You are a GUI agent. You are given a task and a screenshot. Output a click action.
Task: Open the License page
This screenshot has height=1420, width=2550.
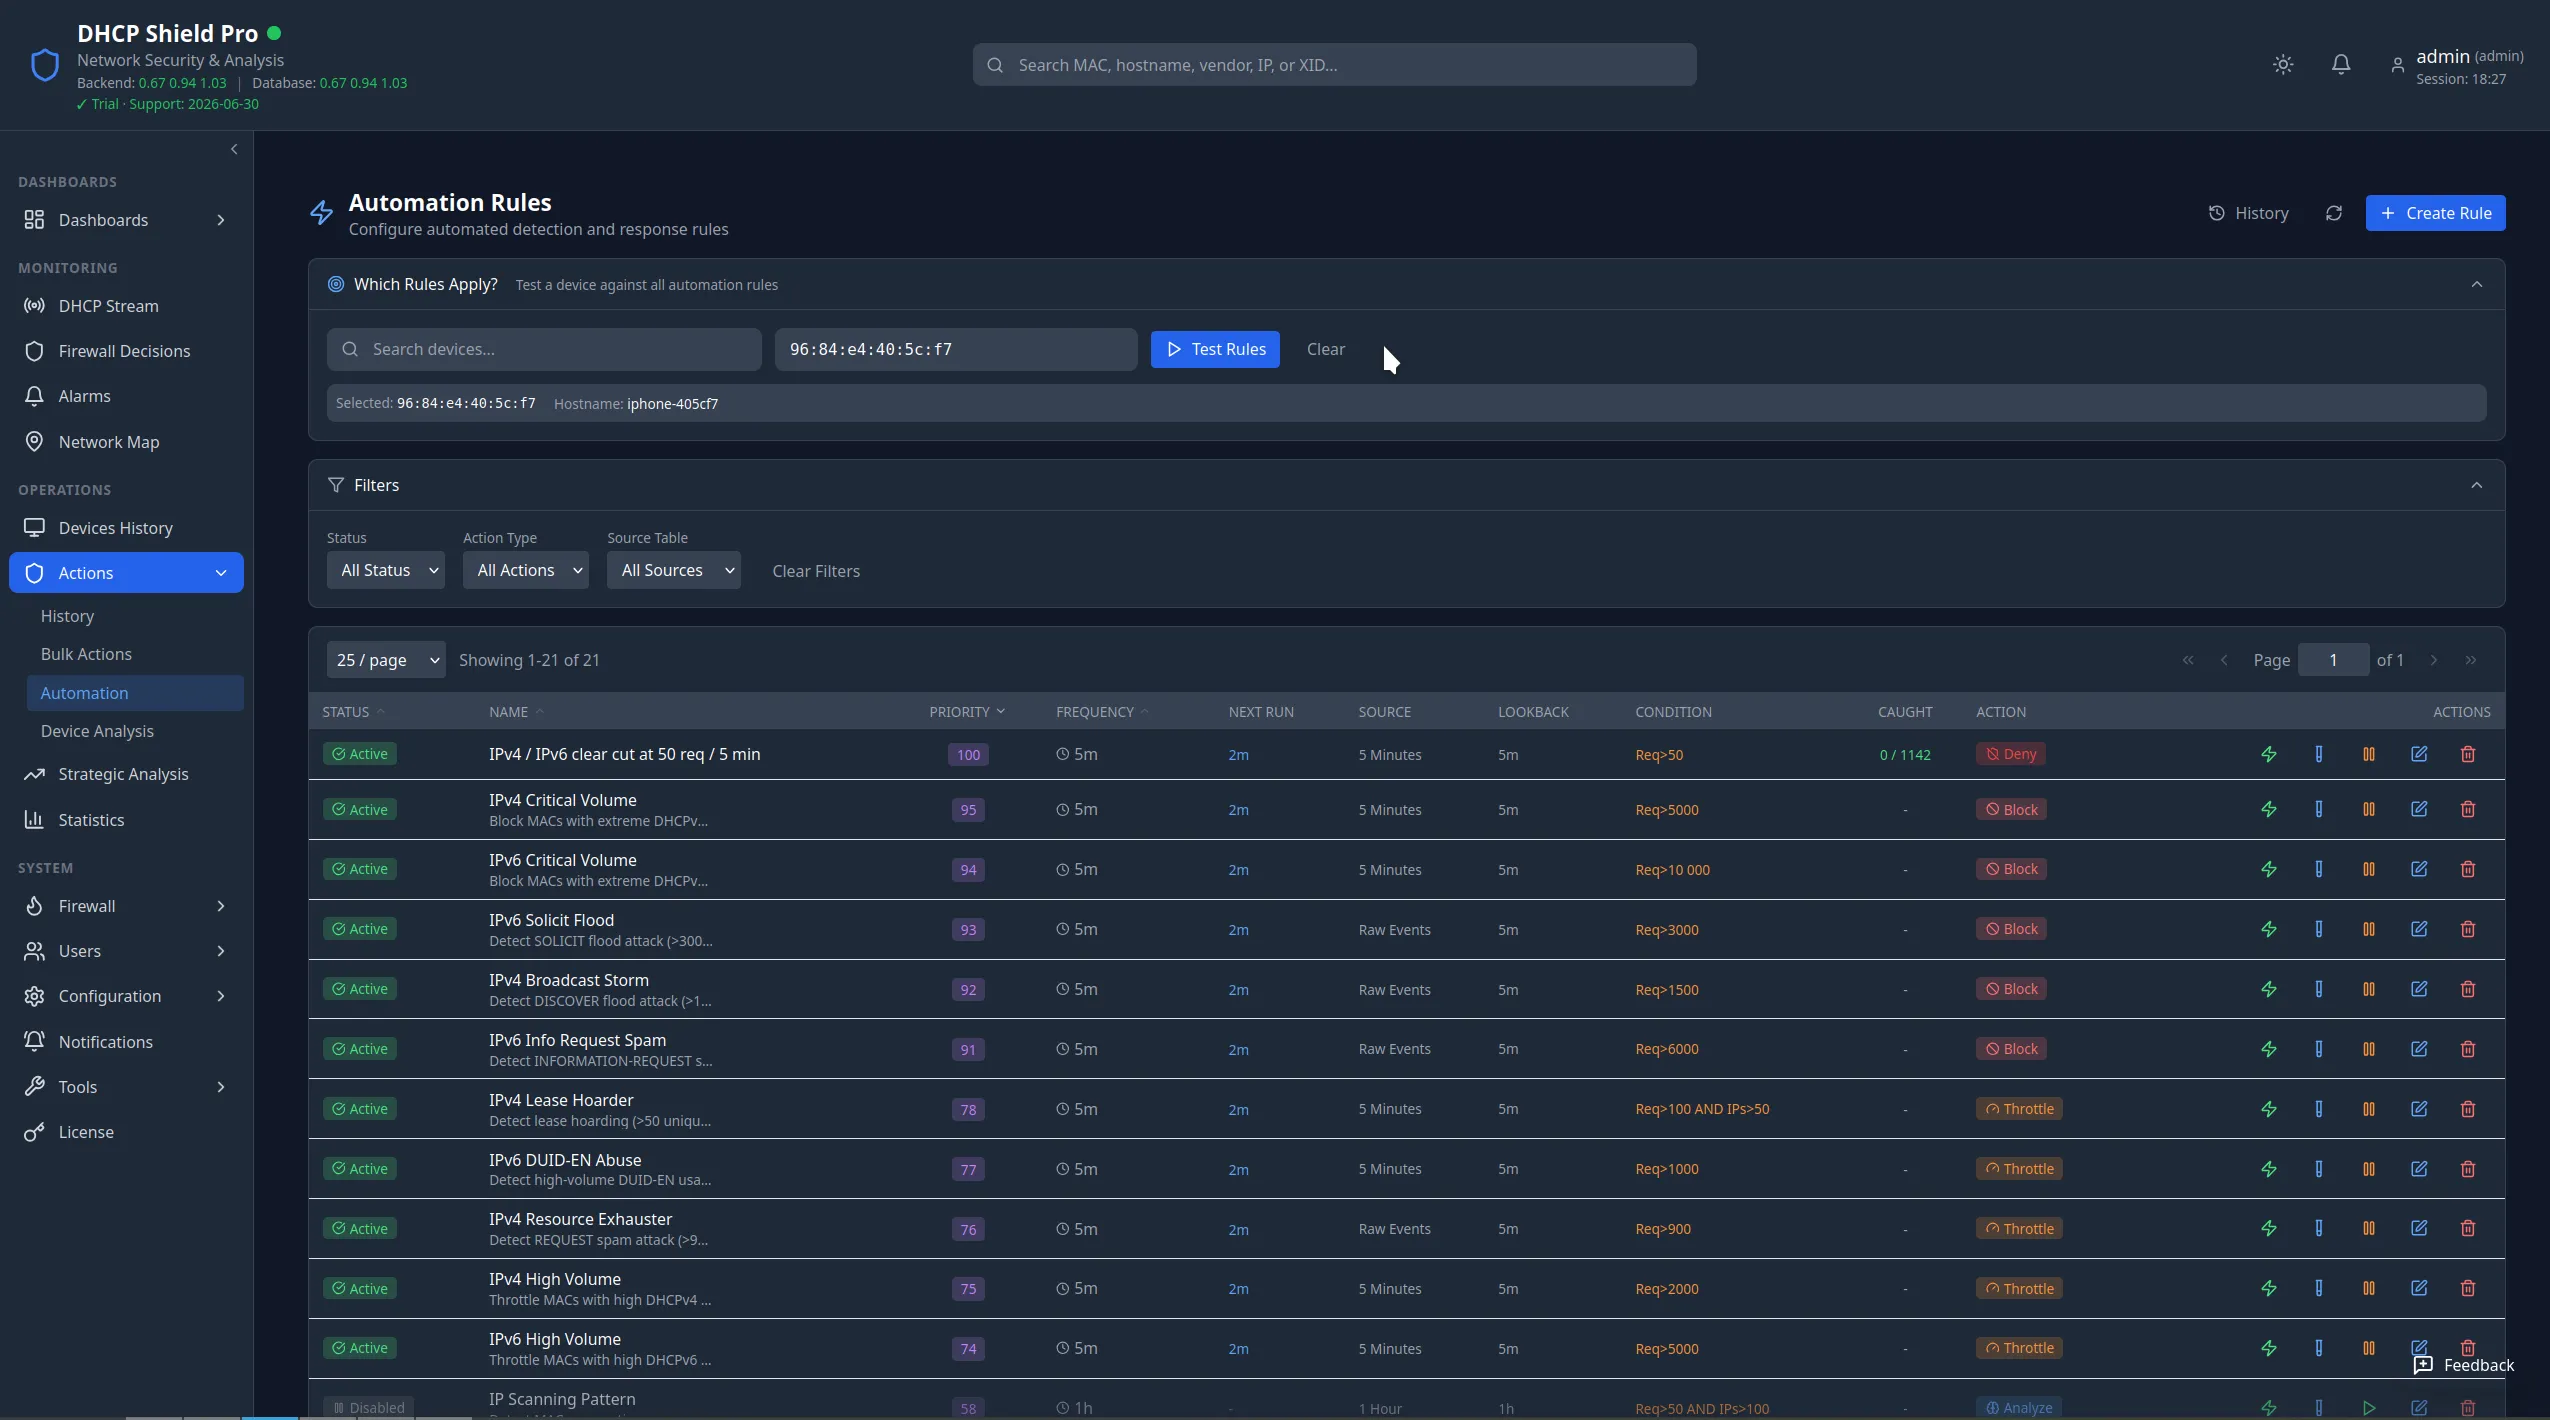click(x=126, y=1132)
